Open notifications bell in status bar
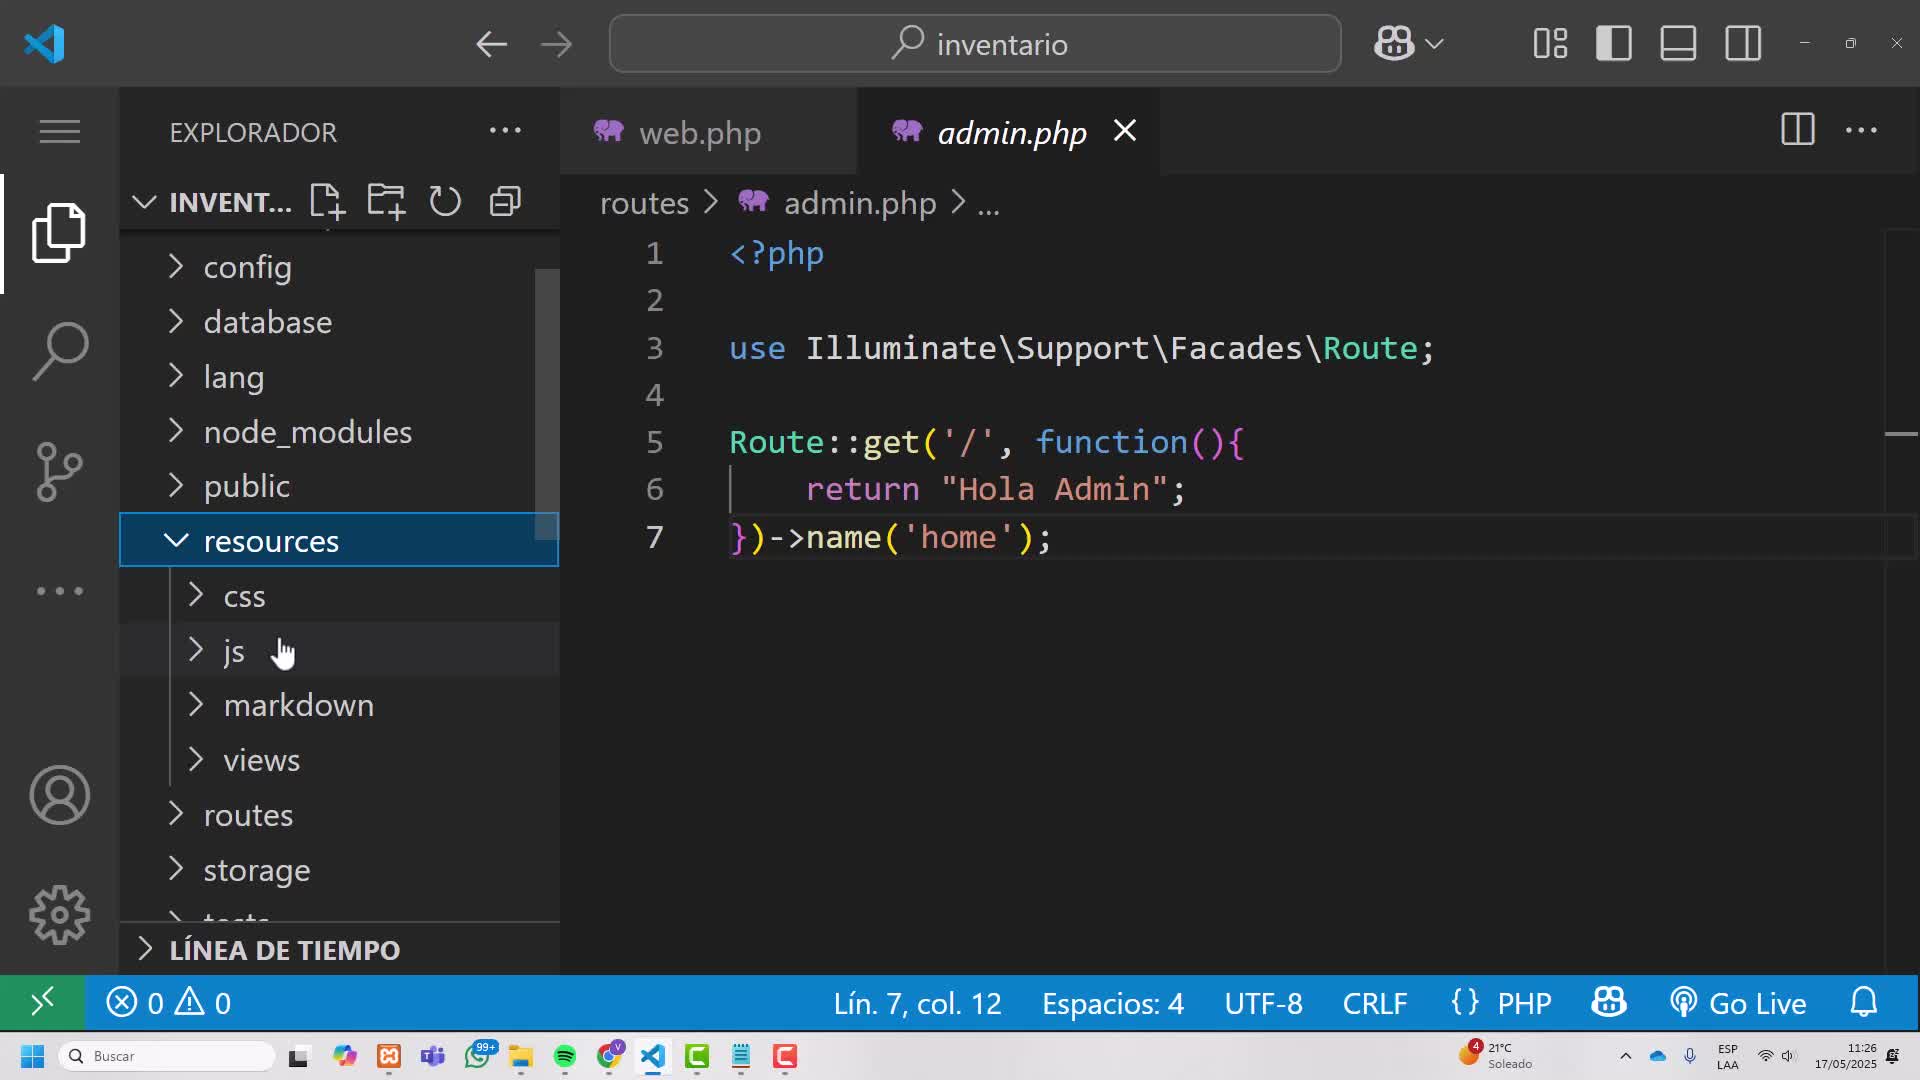 coord(1864,1003)
